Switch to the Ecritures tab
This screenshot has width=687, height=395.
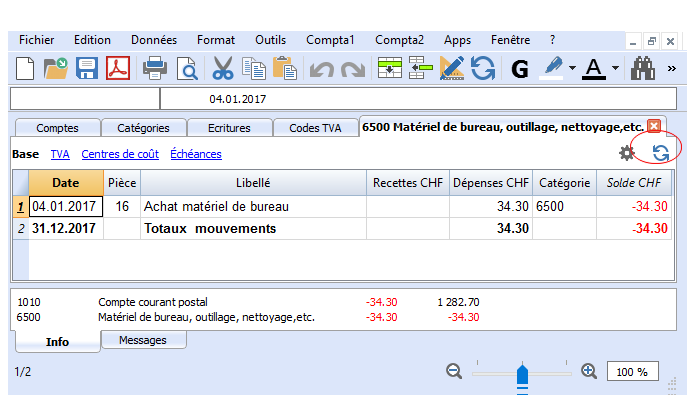tap(229, 128)
